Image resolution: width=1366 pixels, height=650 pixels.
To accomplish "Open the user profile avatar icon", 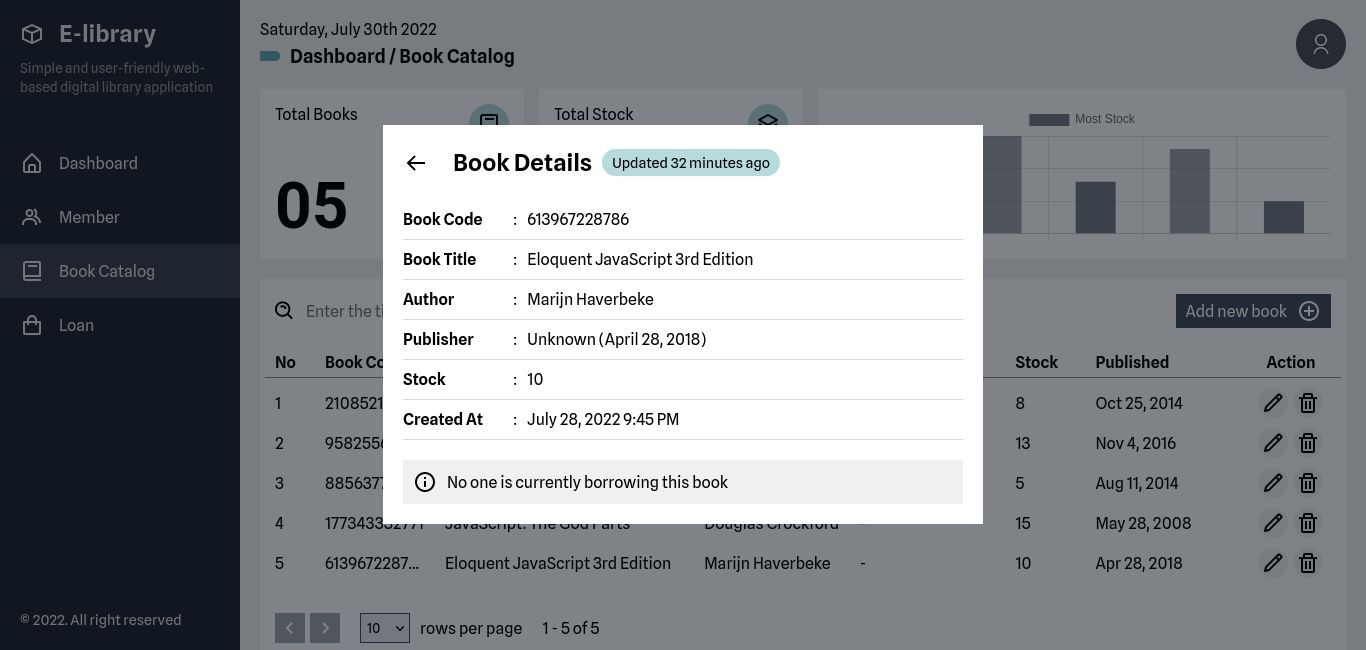I will coord(1320,44).
